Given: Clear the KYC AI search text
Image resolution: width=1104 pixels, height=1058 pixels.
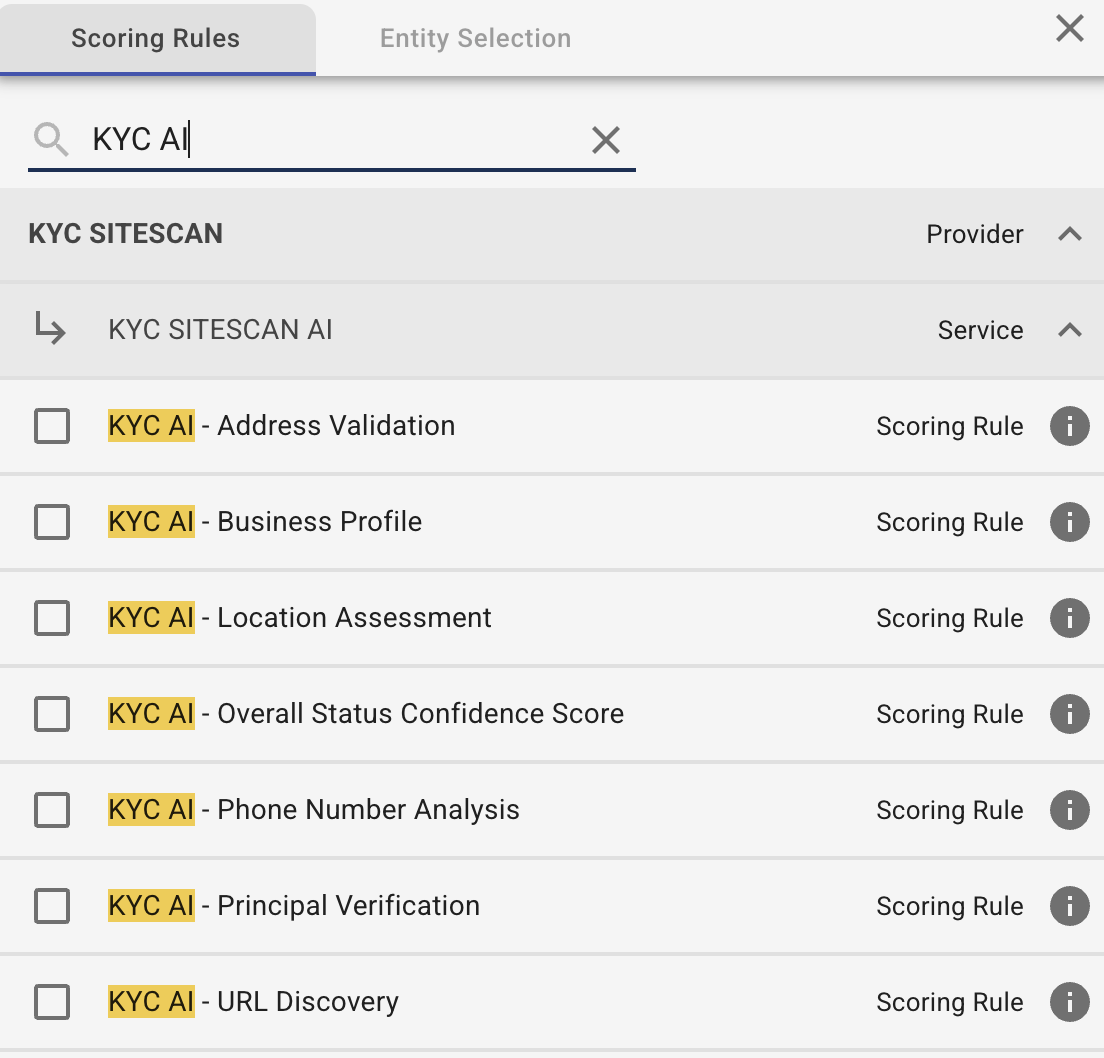Looking at the screenshot, I should pos(606,139).
